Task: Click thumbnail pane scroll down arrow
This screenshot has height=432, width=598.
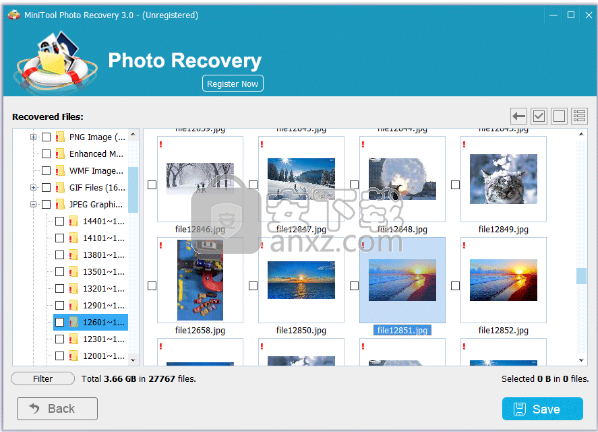Action: 581,360
